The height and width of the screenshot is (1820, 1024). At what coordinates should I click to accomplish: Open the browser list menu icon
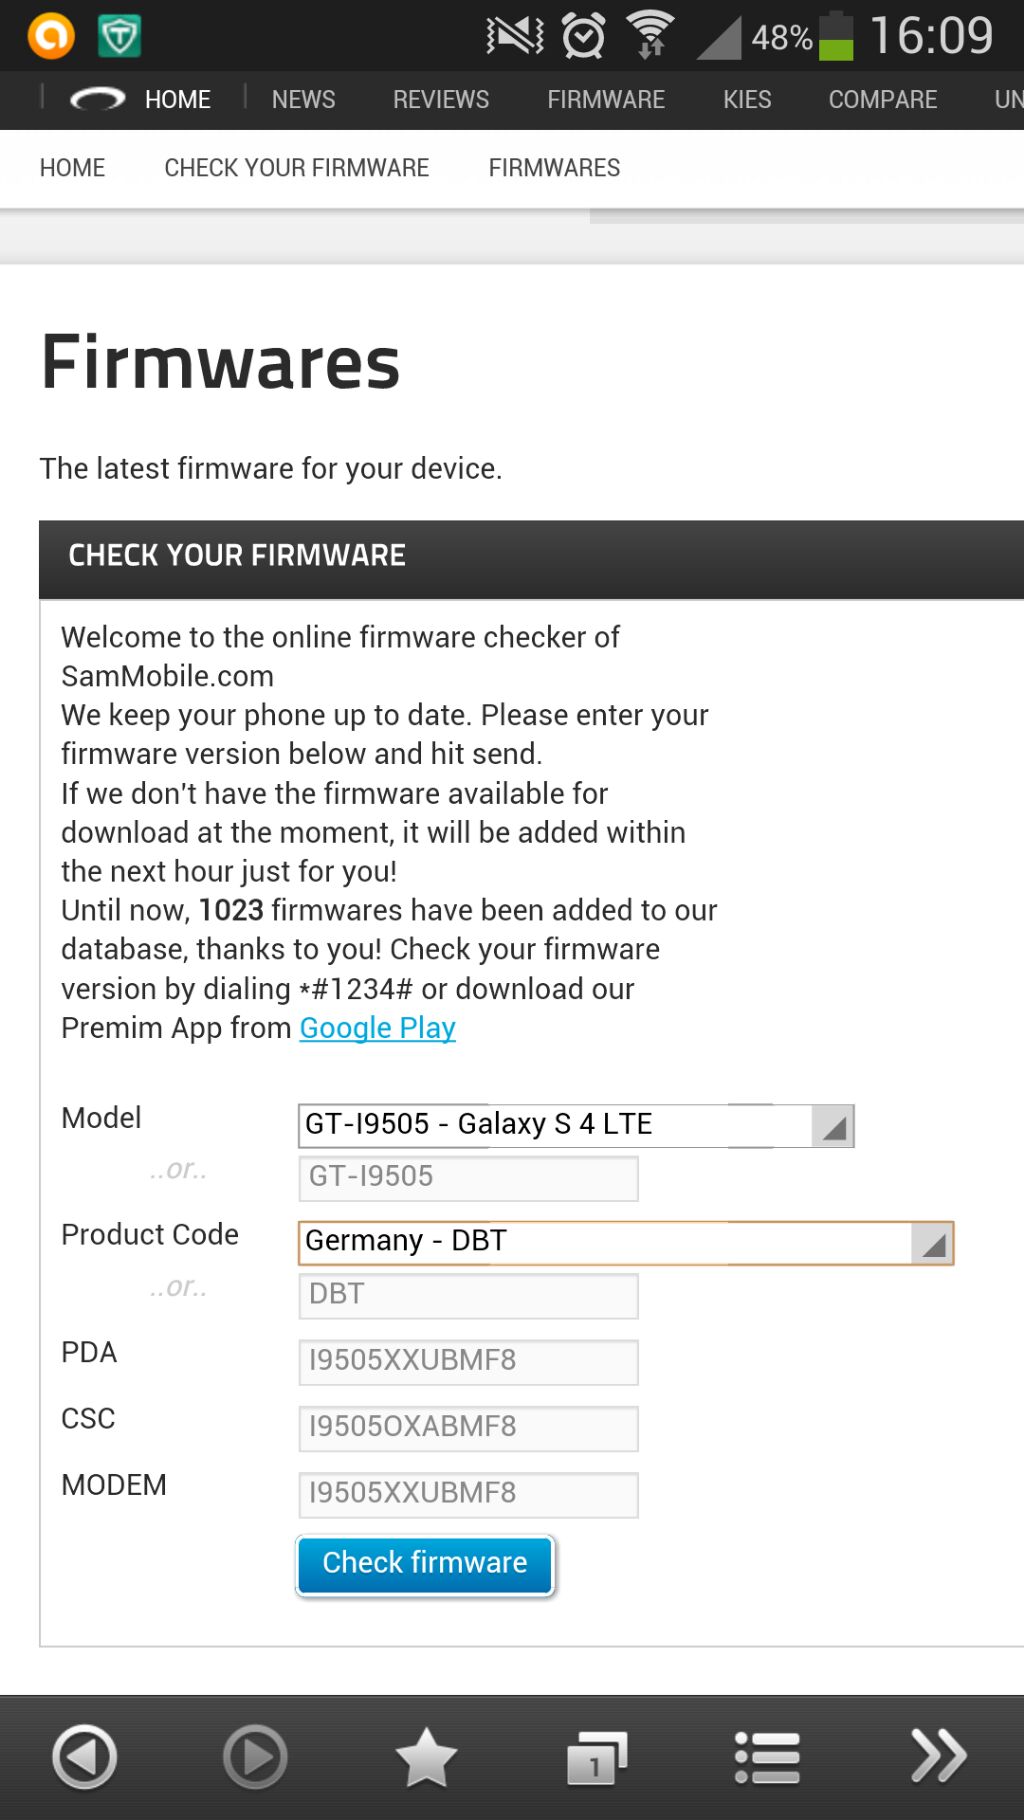pyautogui.click(x=767, y=1757)
